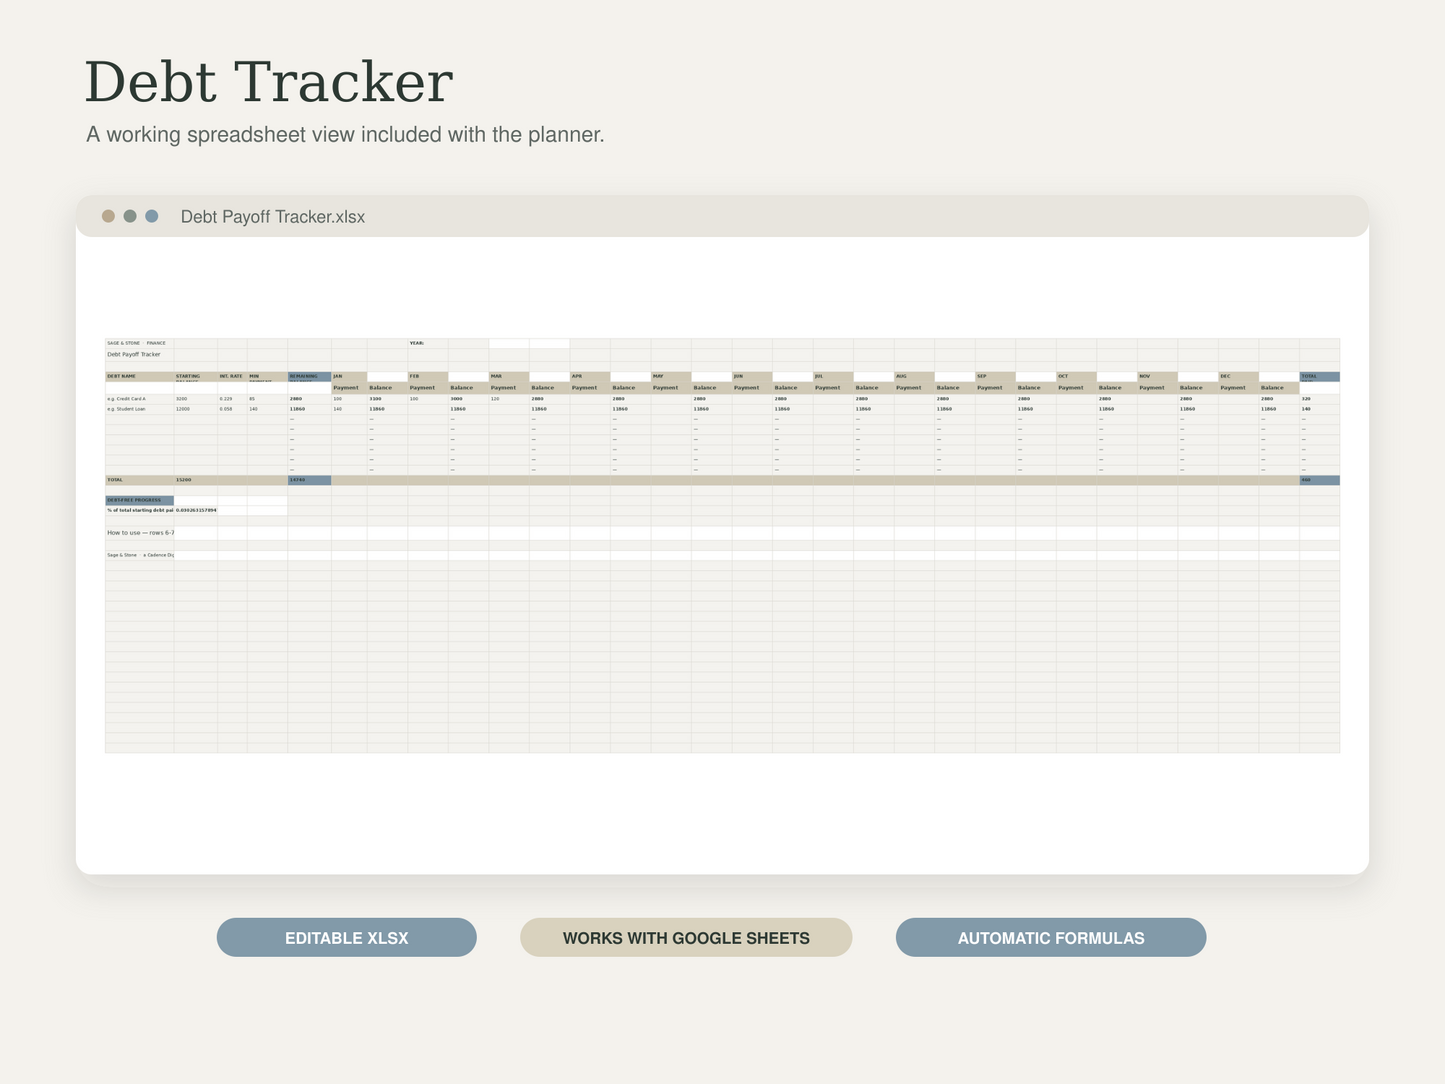The image size is (1445, 1084).
Task: Click the tan window dot in title bar
Action: coord(108,216)
